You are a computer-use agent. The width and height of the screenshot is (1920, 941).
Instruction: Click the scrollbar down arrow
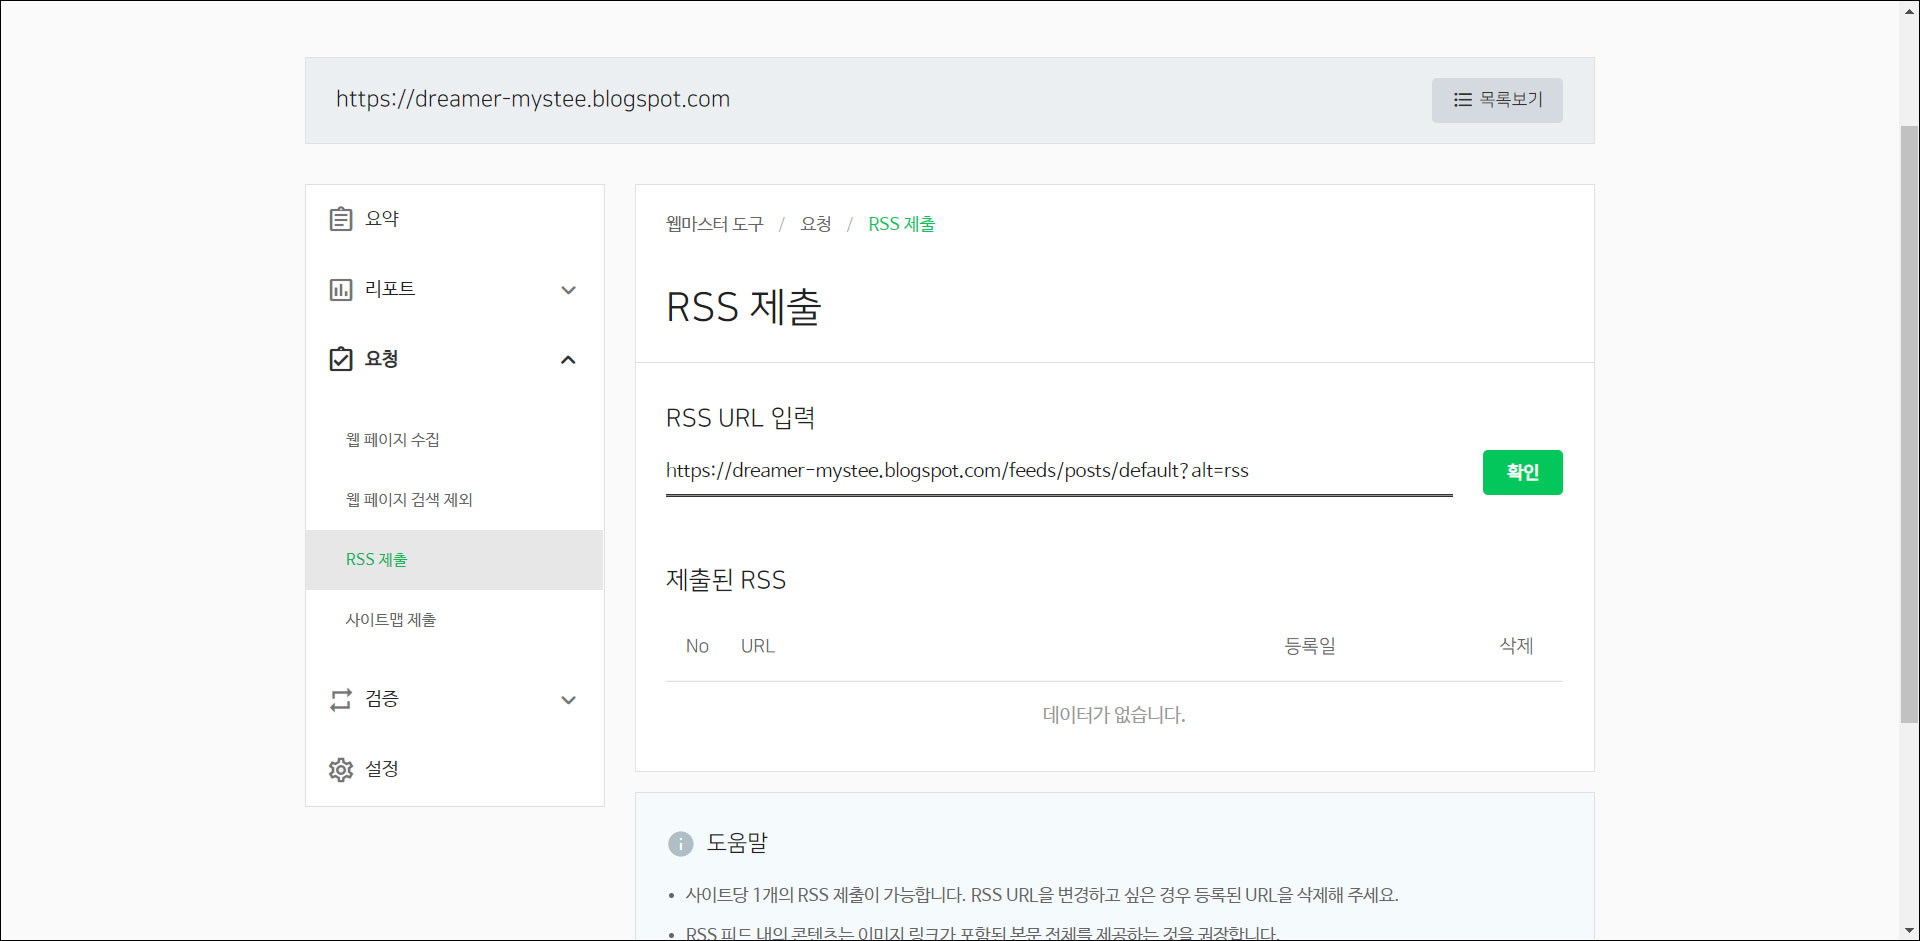pos(1909,931)
